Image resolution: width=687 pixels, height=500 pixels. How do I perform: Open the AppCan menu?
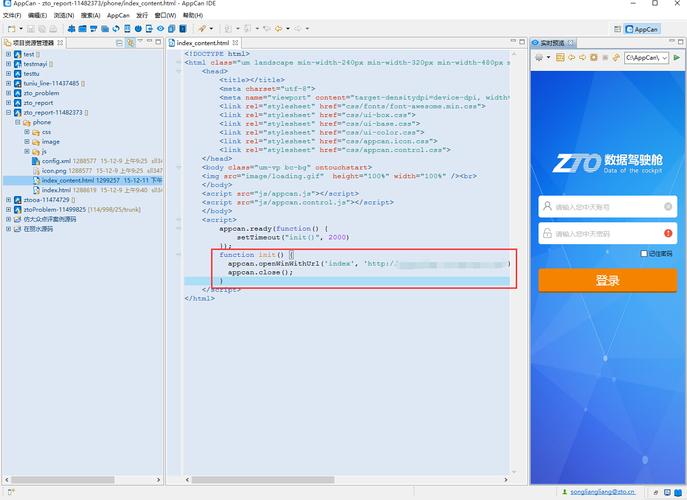coord(118,15)
